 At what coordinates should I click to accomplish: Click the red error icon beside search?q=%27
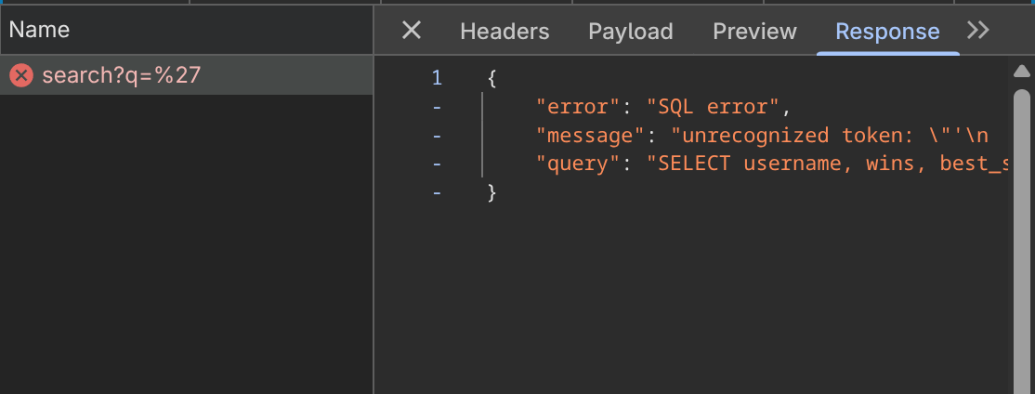click(x=21, y=75)
